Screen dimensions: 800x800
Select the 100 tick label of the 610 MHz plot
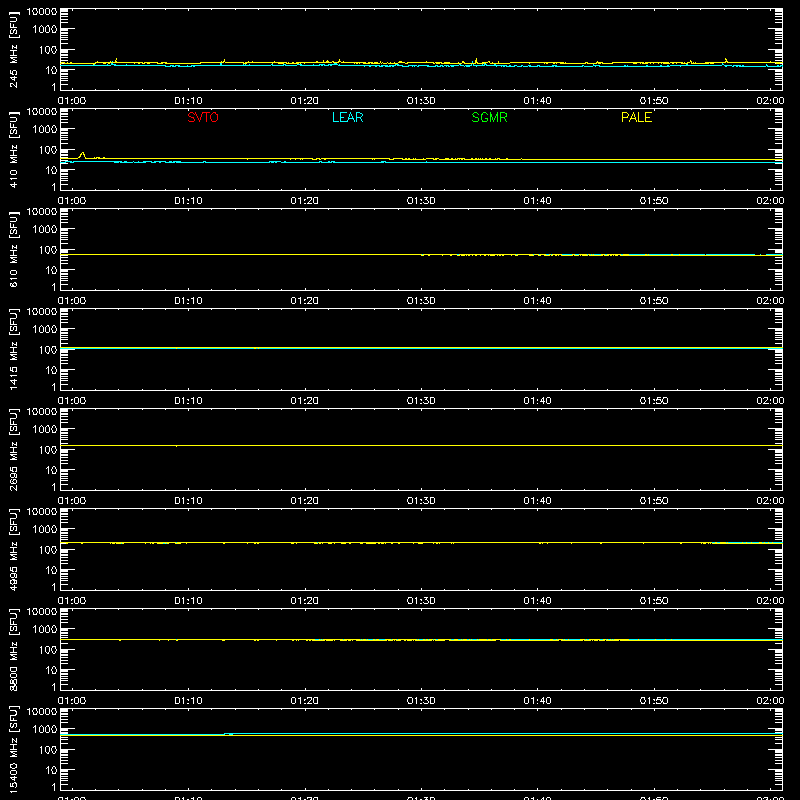point(48,250)
